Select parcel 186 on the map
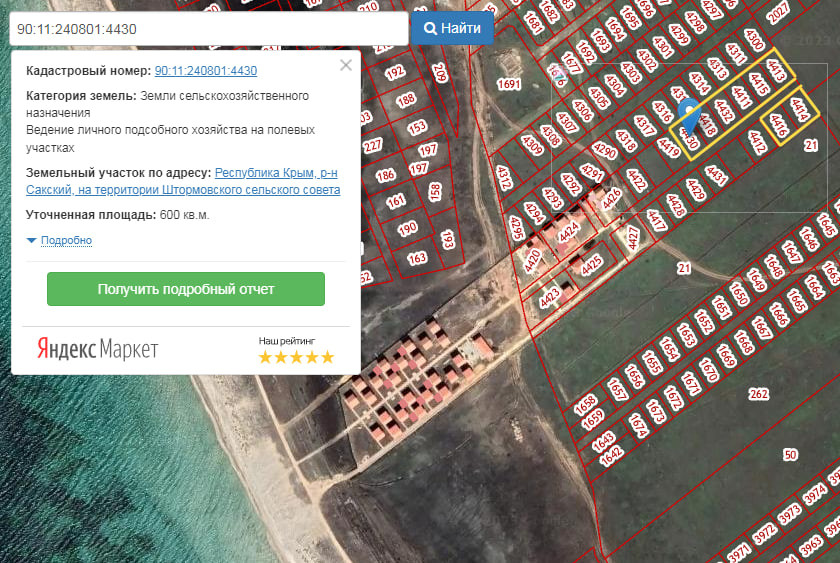This screenshot has height=563, width=840. pos(385,175)
